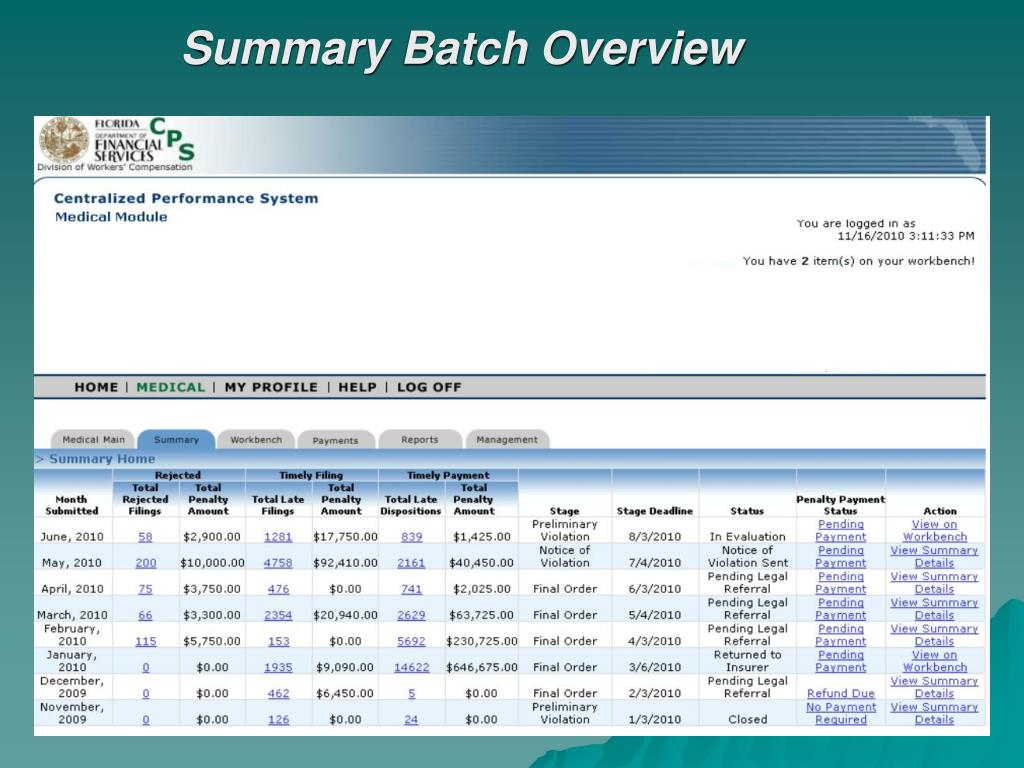Open the 200 rejected filings for May 2010
This screenshot has height=768, width=1024.
click(146, 563)
